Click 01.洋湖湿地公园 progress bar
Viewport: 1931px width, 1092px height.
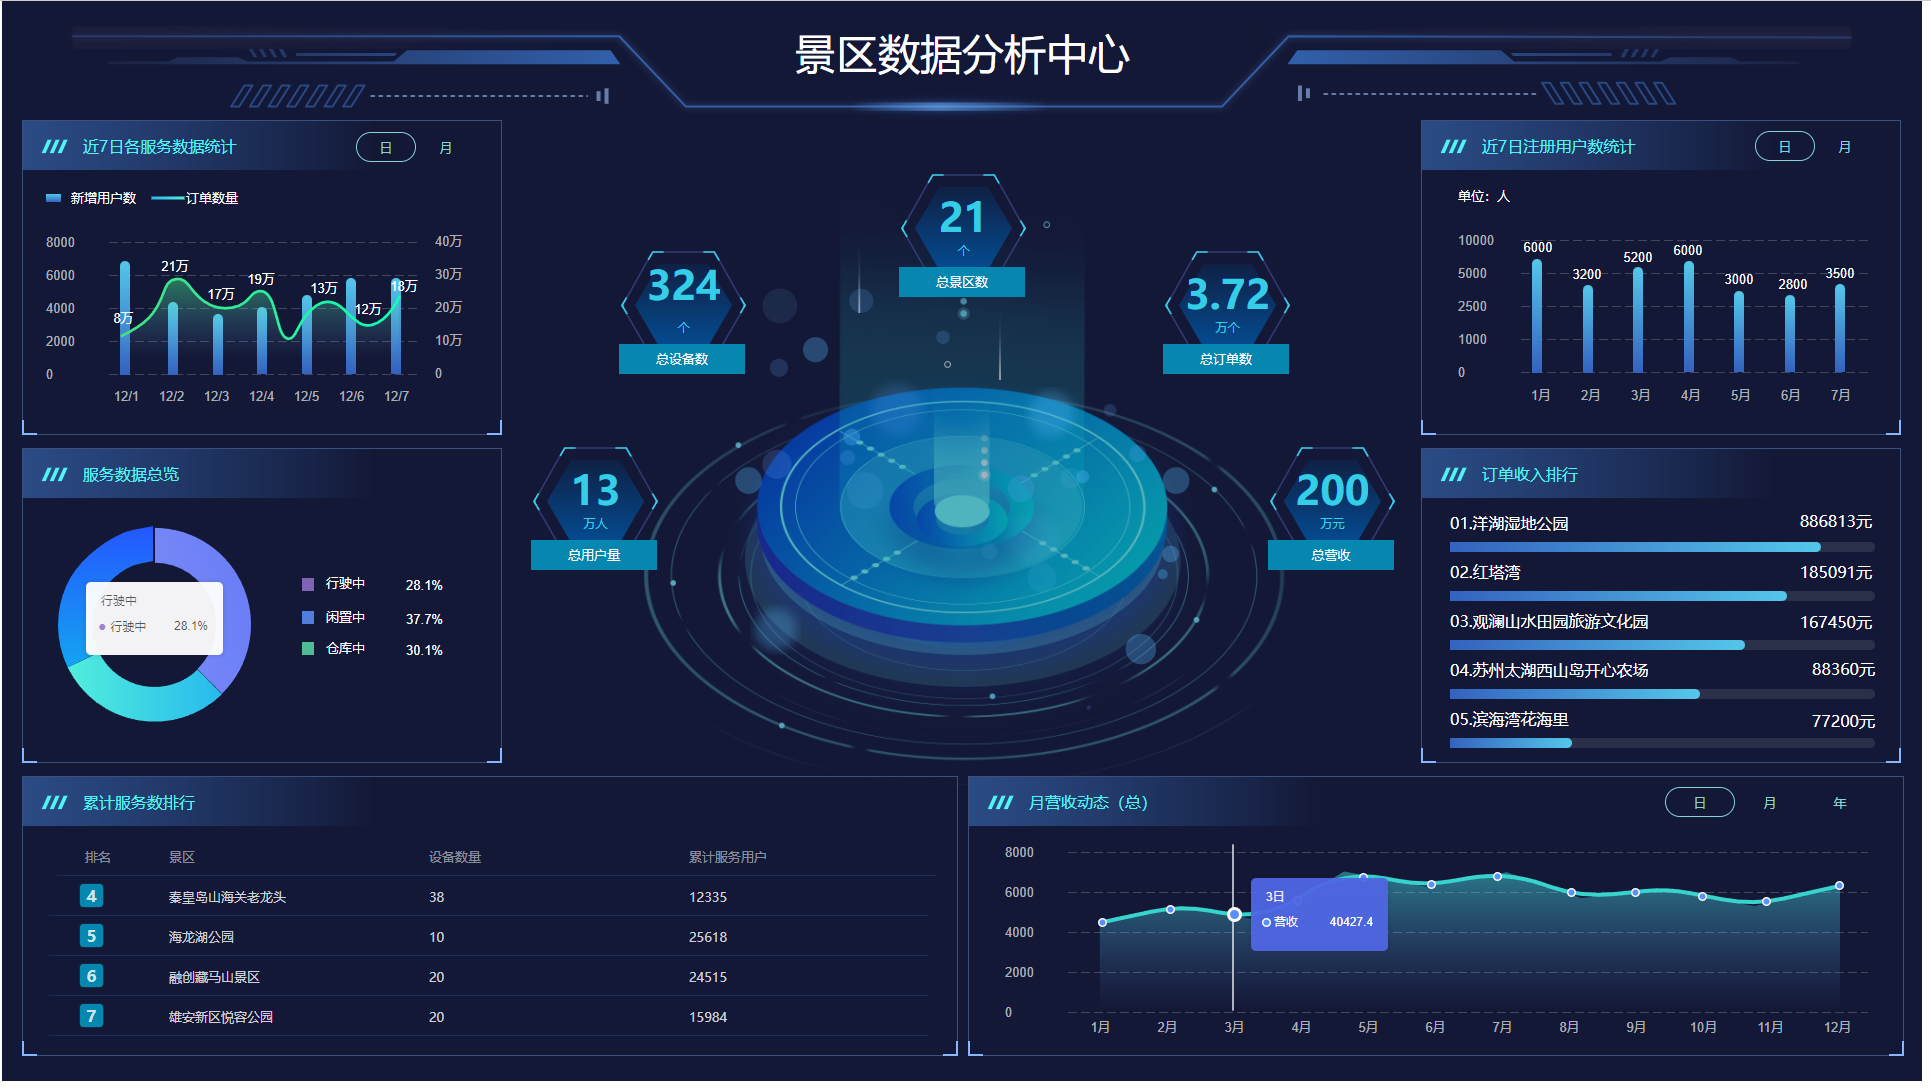coord(1662,548)
